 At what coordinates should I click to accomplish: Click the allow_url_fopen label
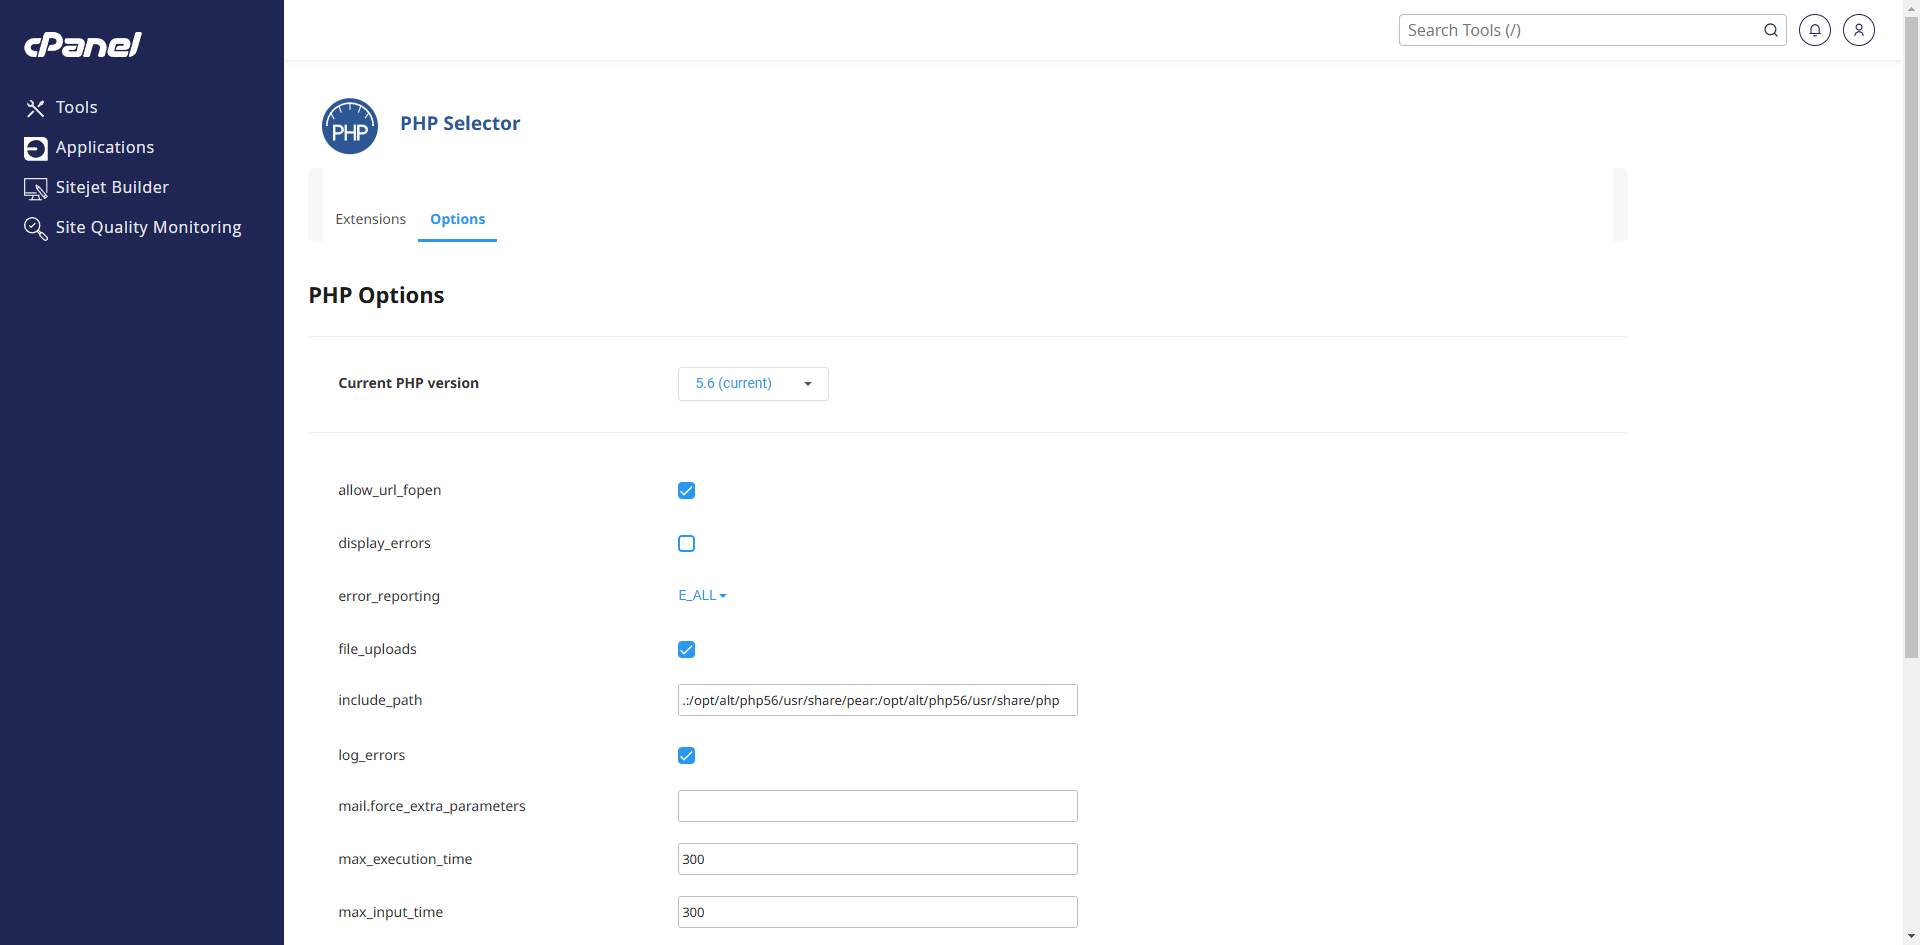coord(389,490)
